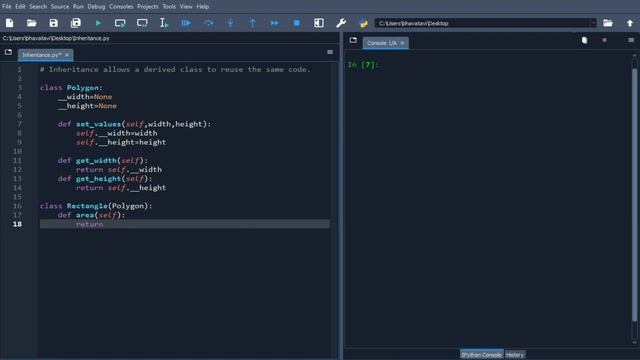
Task: Close the Console 1/A tab
Action: pyautogui.click(x=402, y=43)
